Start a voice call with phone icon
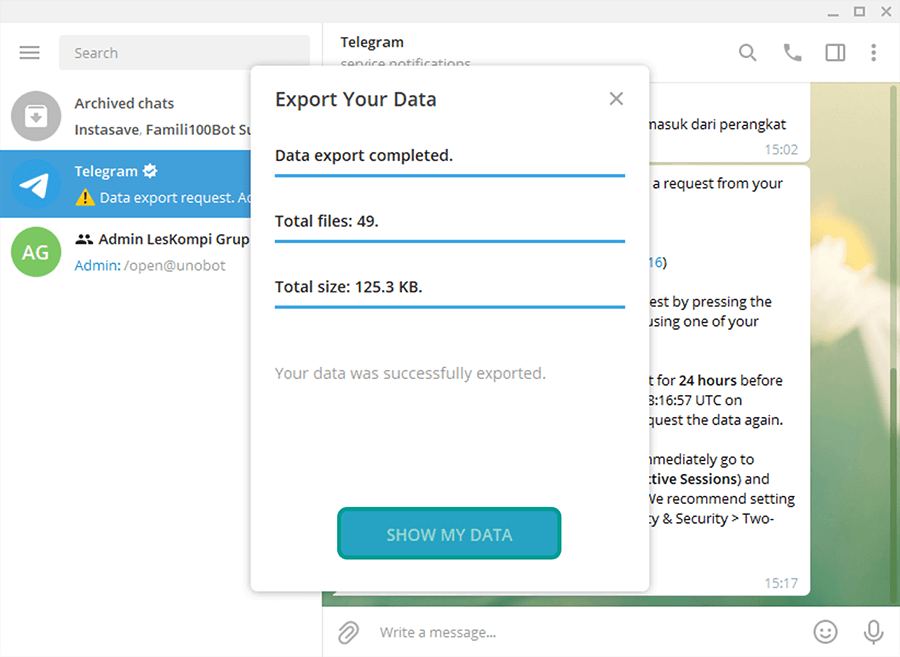Viewport: 900px width, 657px height. (792, 53)
